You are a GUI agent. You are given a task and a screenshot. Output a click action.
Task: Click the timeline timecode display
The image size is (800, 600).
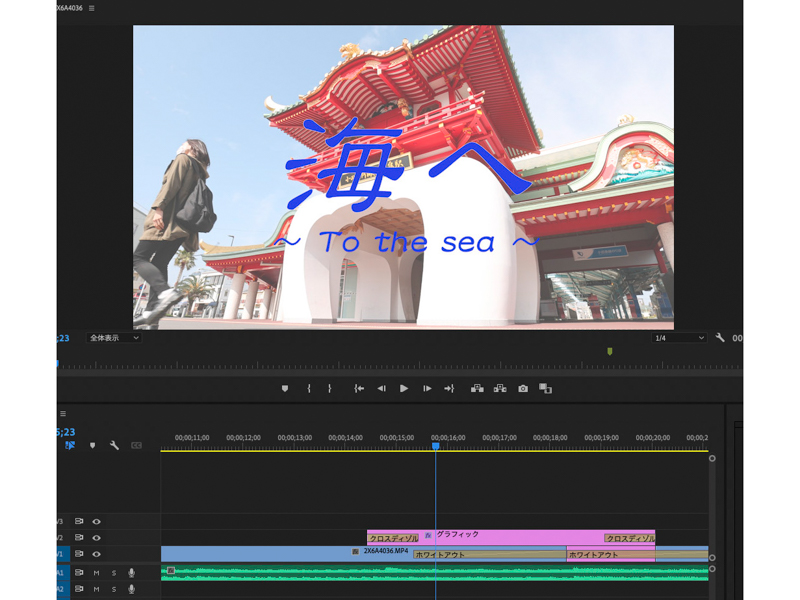[66, 432]
